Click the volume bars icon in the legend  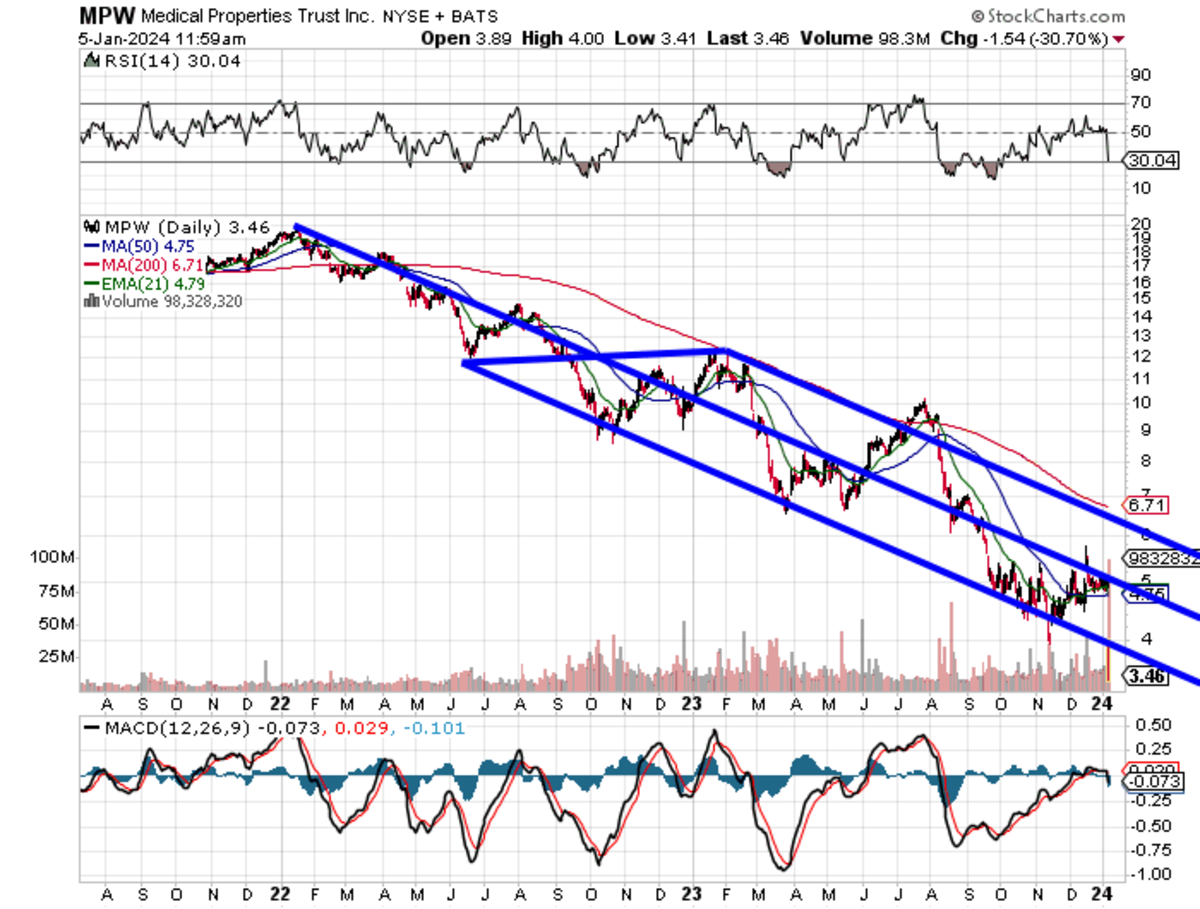coord(93,300)
